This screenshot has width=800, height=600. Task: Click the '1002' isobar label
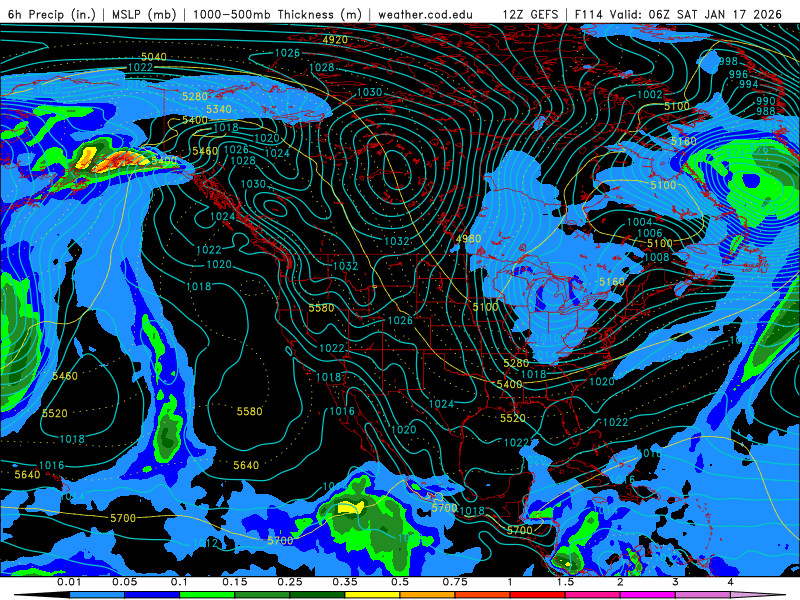click(x=649, y=94)
